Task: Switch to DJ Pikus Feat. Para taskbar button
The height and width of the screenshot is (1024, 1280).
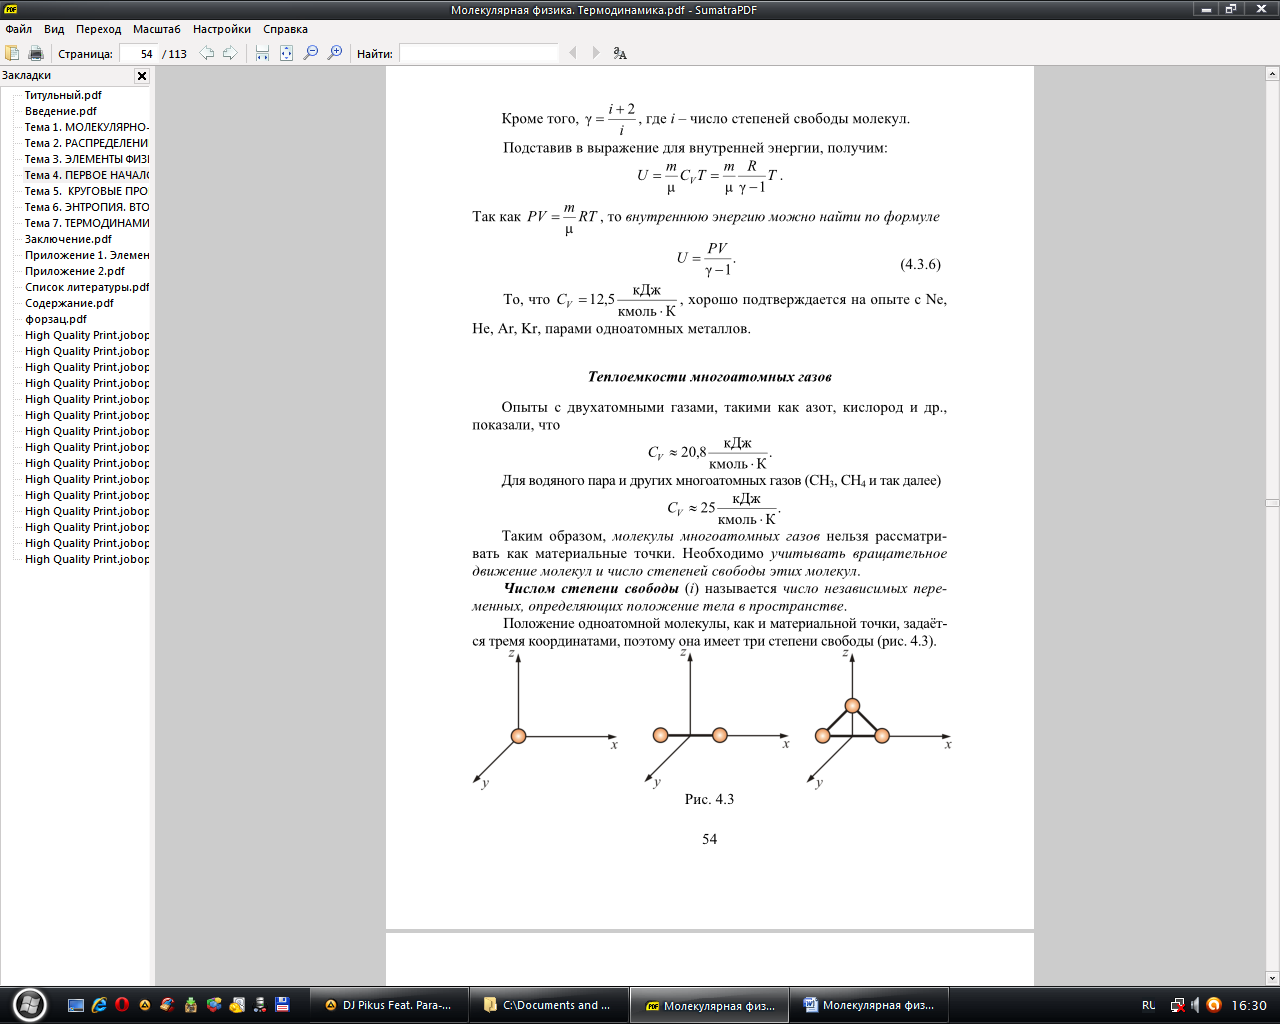Action: click(389, 1005)
